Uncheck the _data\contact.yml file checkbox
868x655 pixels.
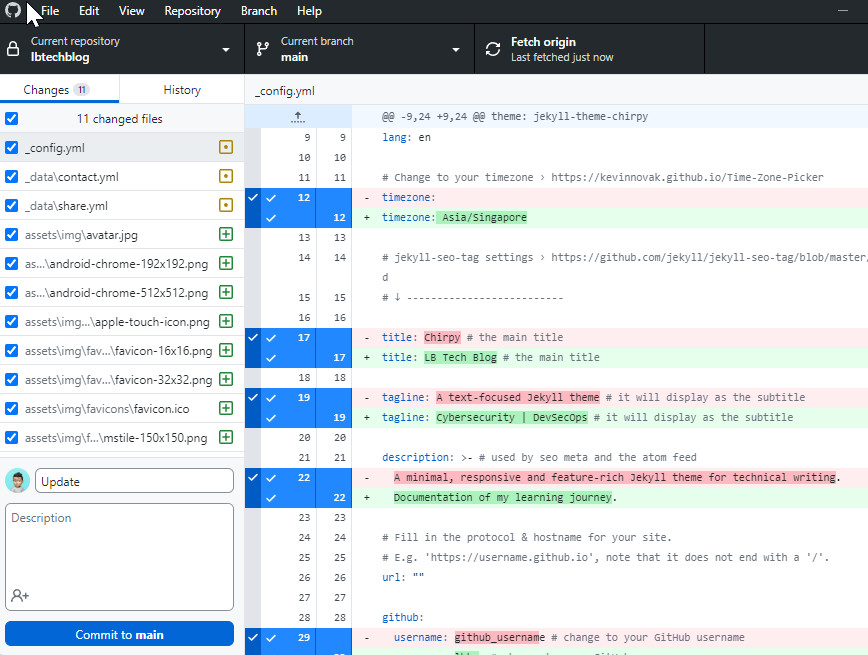pyautogui.click(x=12, y=177)
